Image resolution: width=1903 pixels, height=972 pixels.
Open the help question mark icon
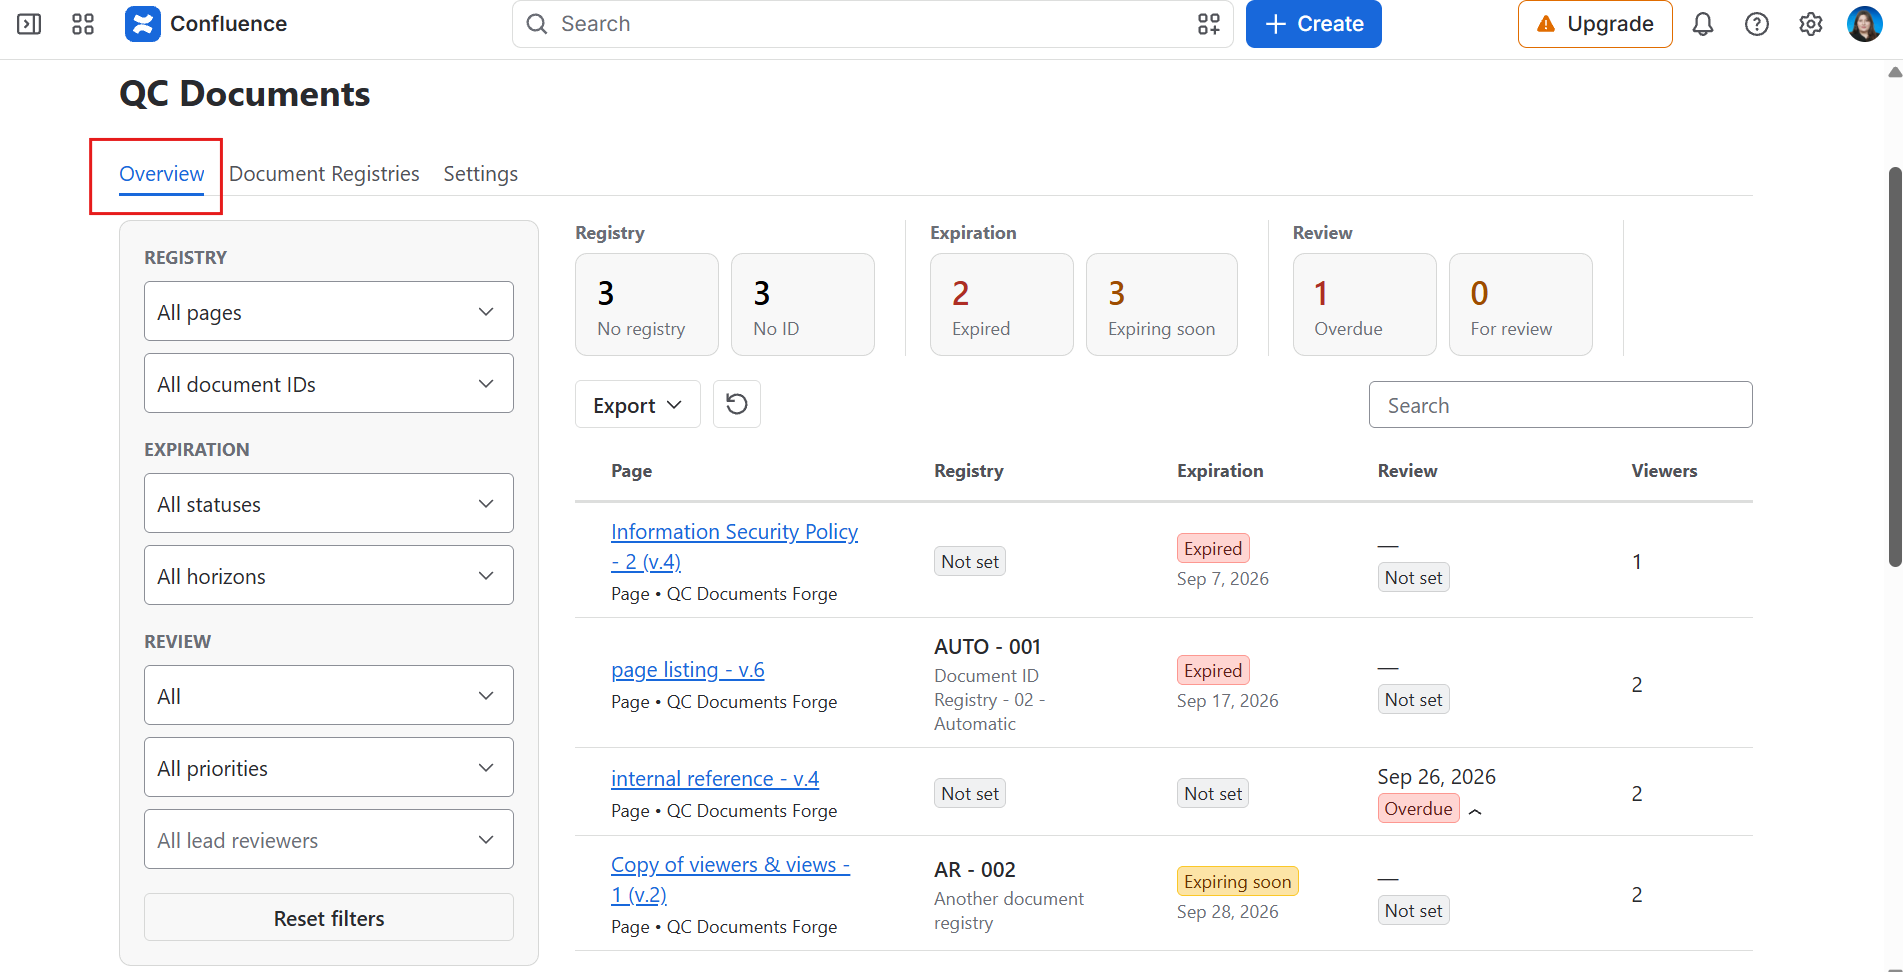pos(1757,24)
